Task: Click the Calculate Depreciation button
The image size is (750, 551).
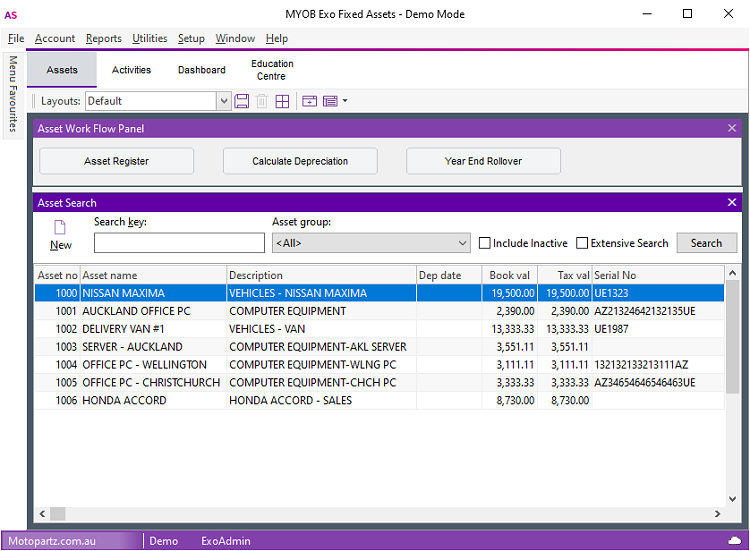Action: point(300,161)
